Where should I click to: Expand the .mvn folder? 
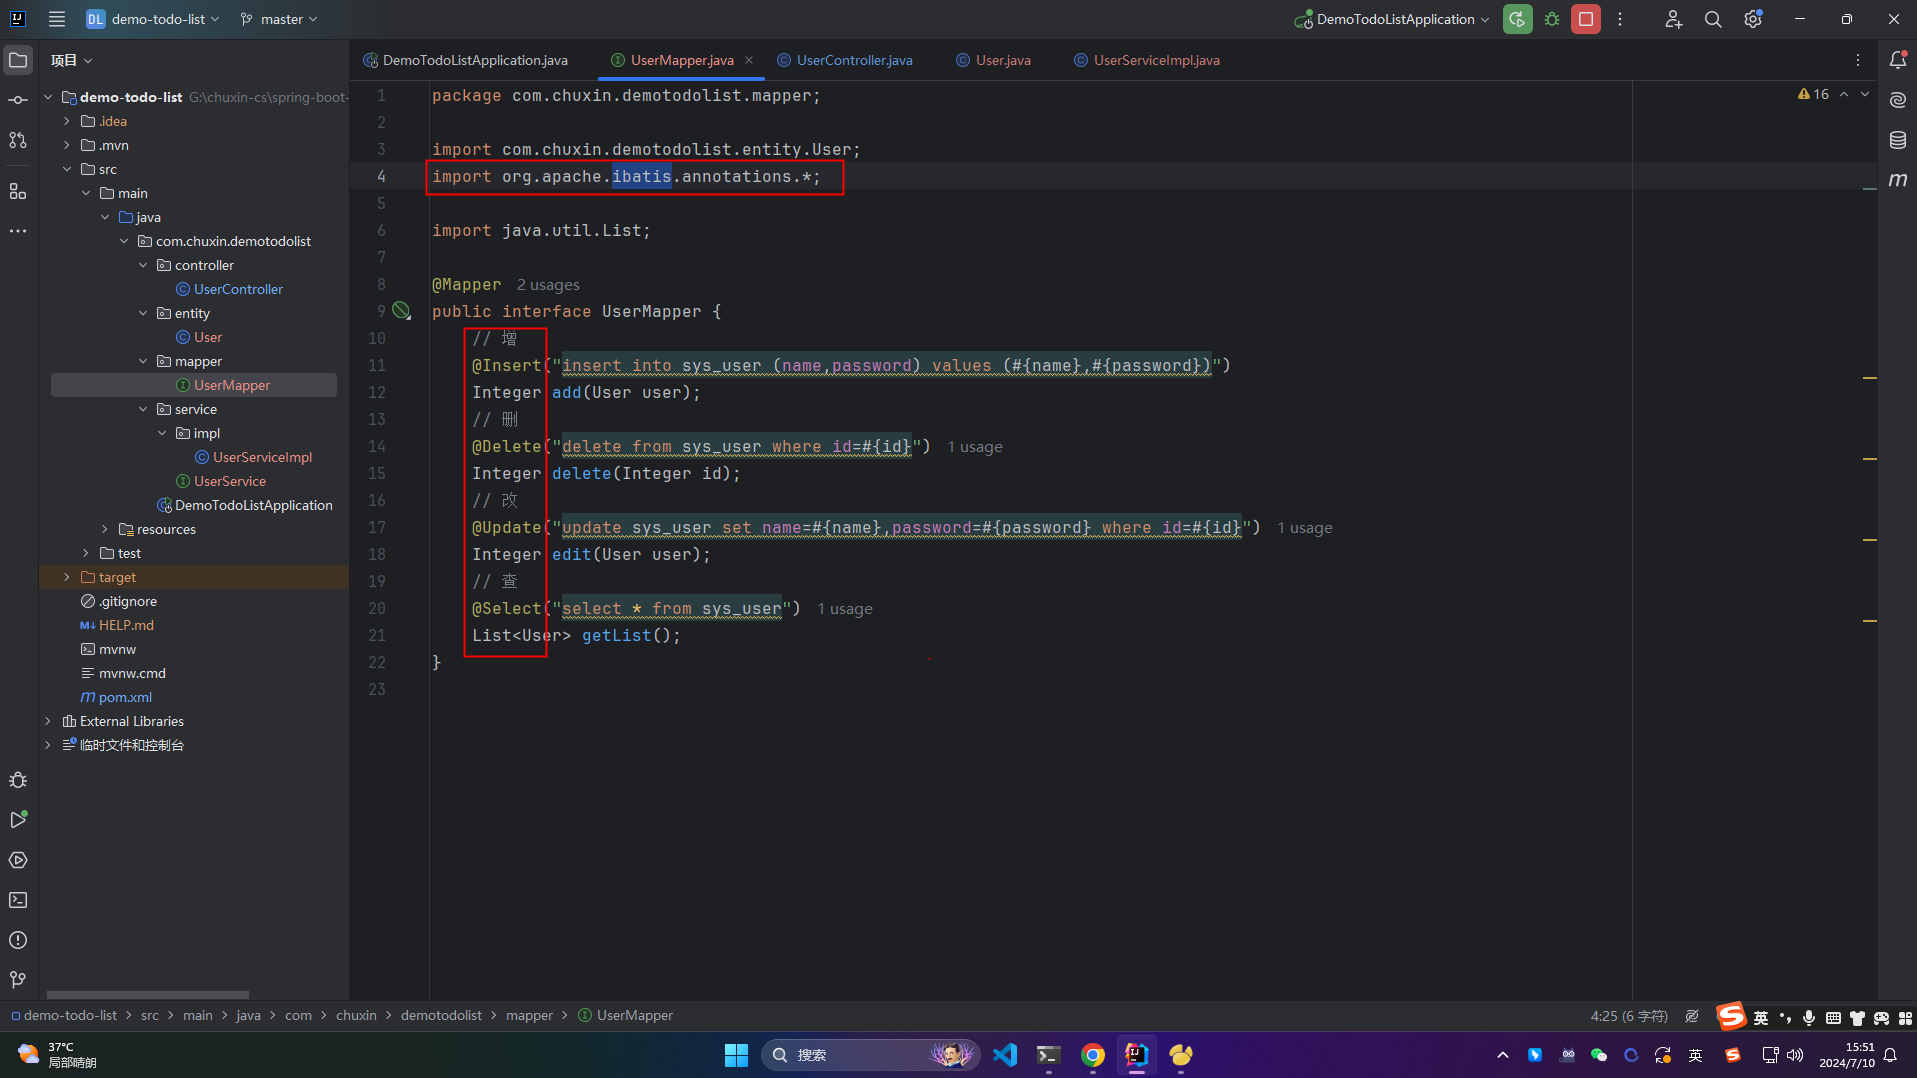[67, 145]
